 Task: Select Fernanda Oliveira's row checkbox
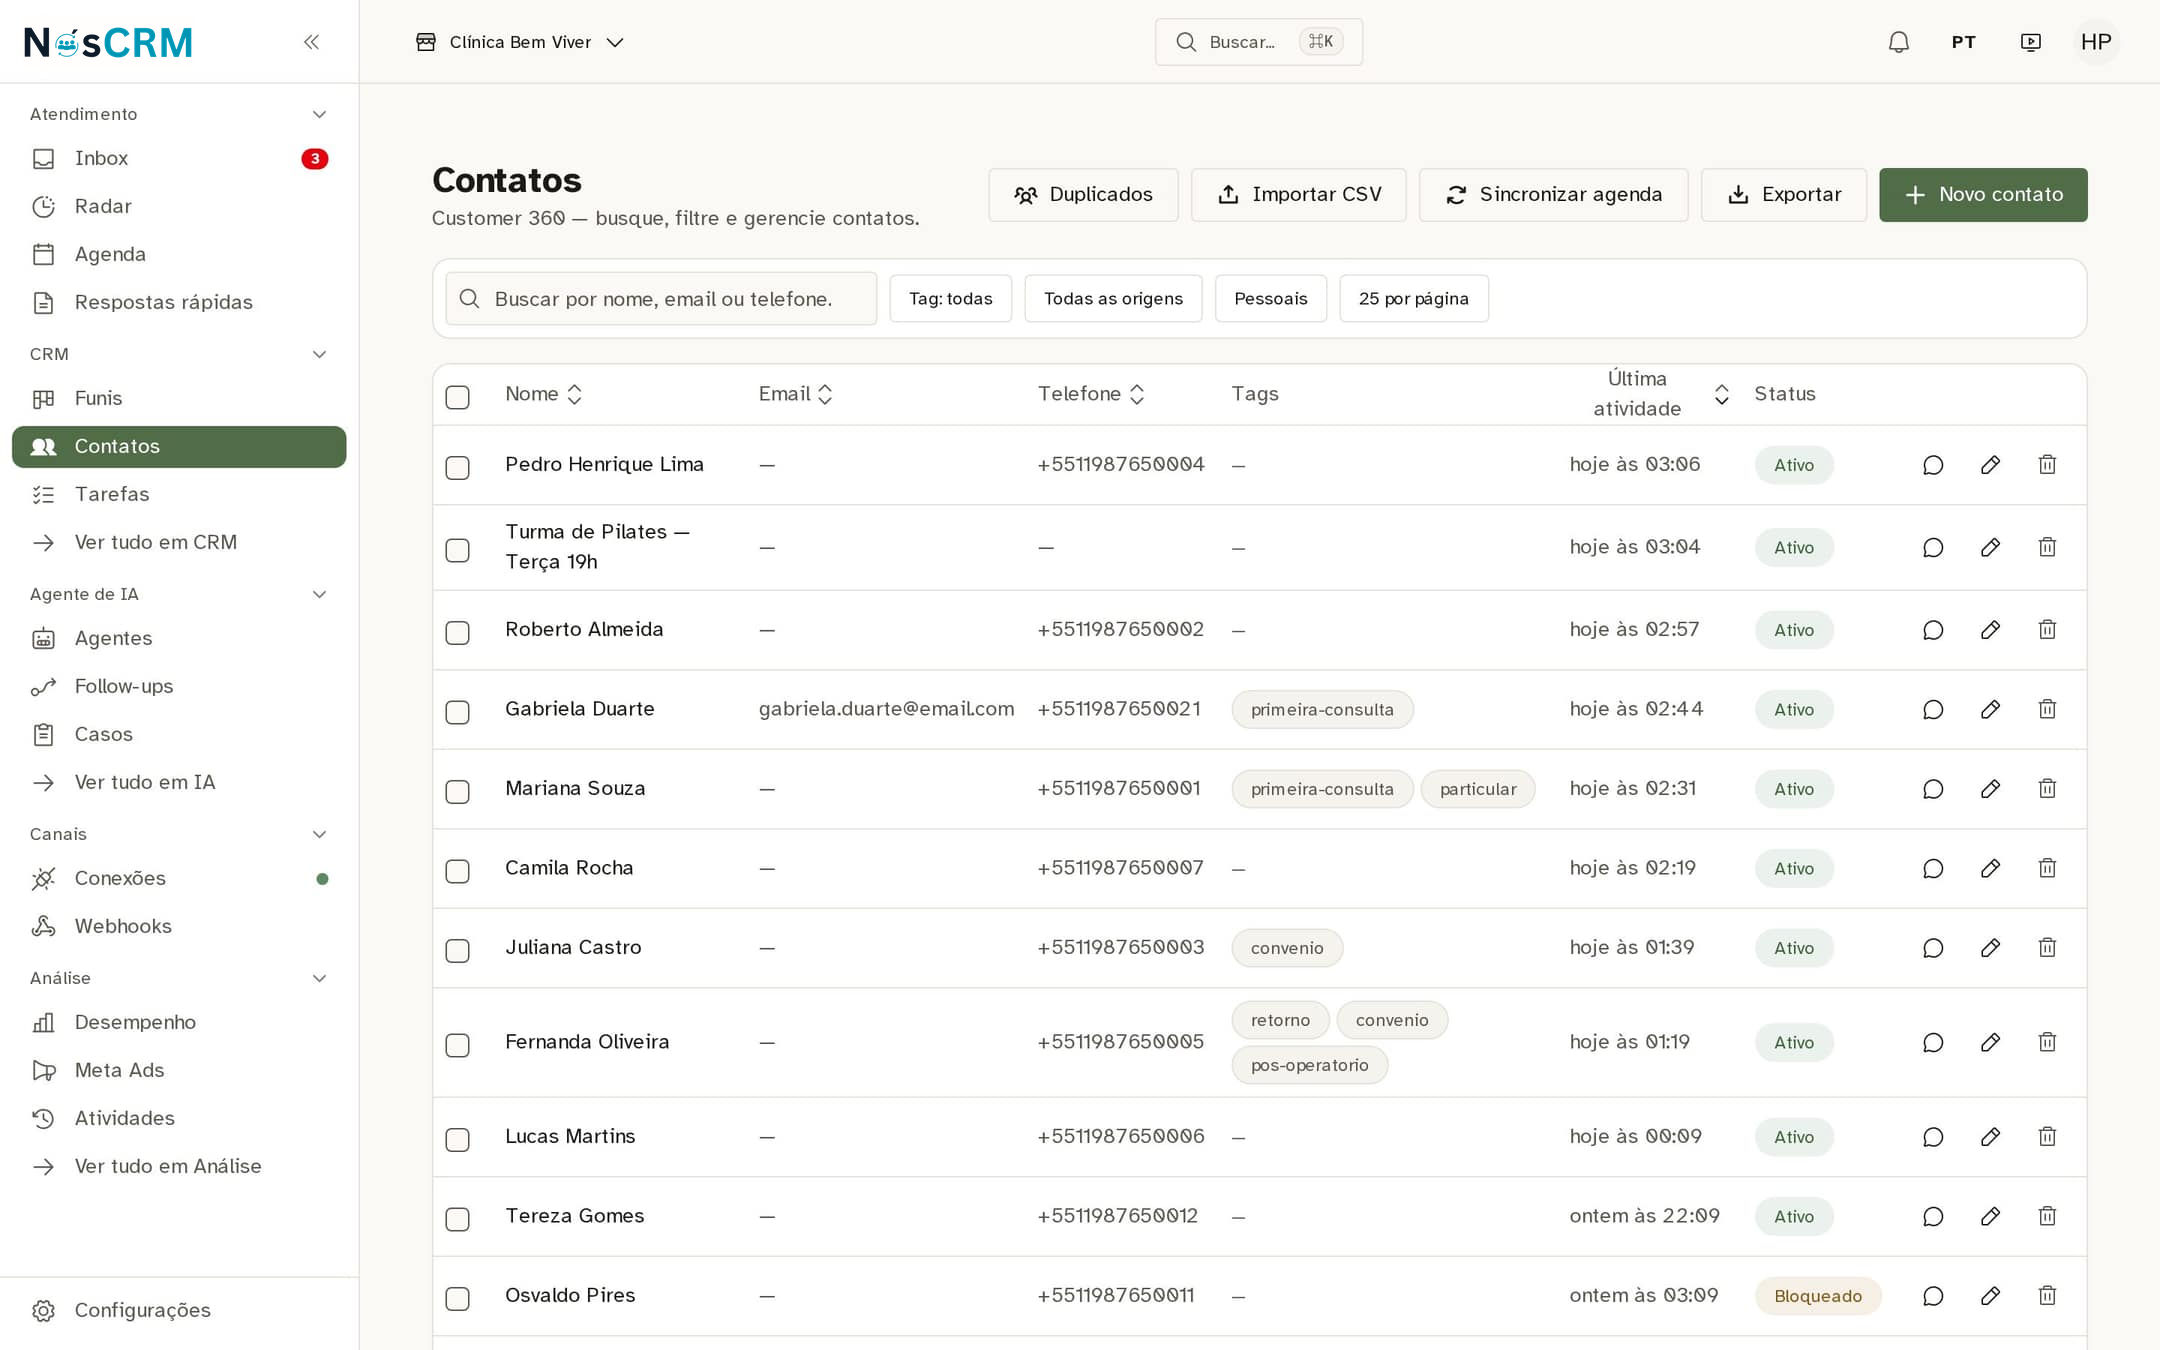(457, 1044)
